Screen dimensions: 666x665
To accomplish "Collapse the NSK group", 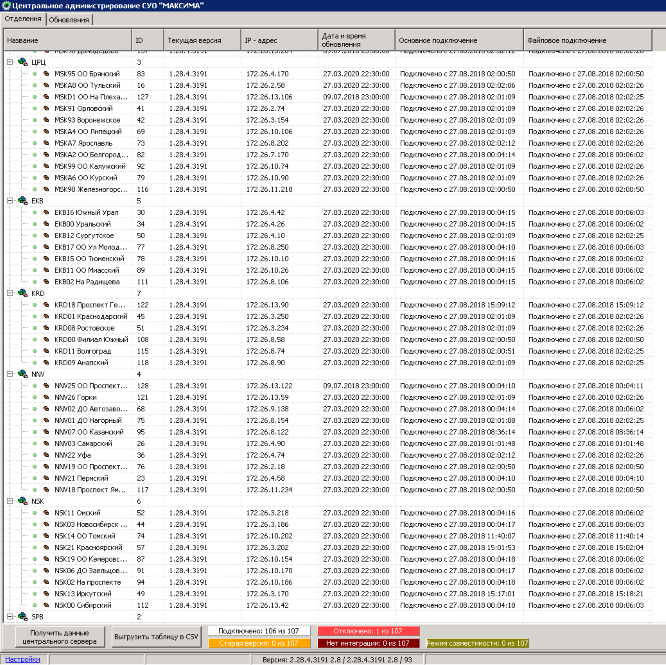I will (x=10, y=501).
